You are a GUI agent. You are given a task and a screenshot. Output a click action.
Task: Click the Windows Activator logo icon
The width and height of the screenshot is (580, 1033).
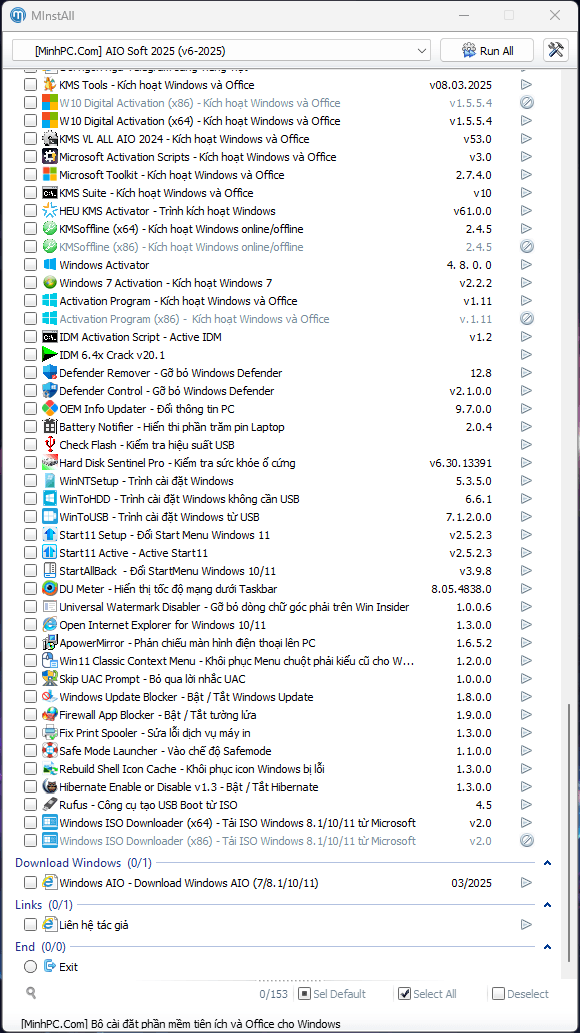[x=49, y=265]
